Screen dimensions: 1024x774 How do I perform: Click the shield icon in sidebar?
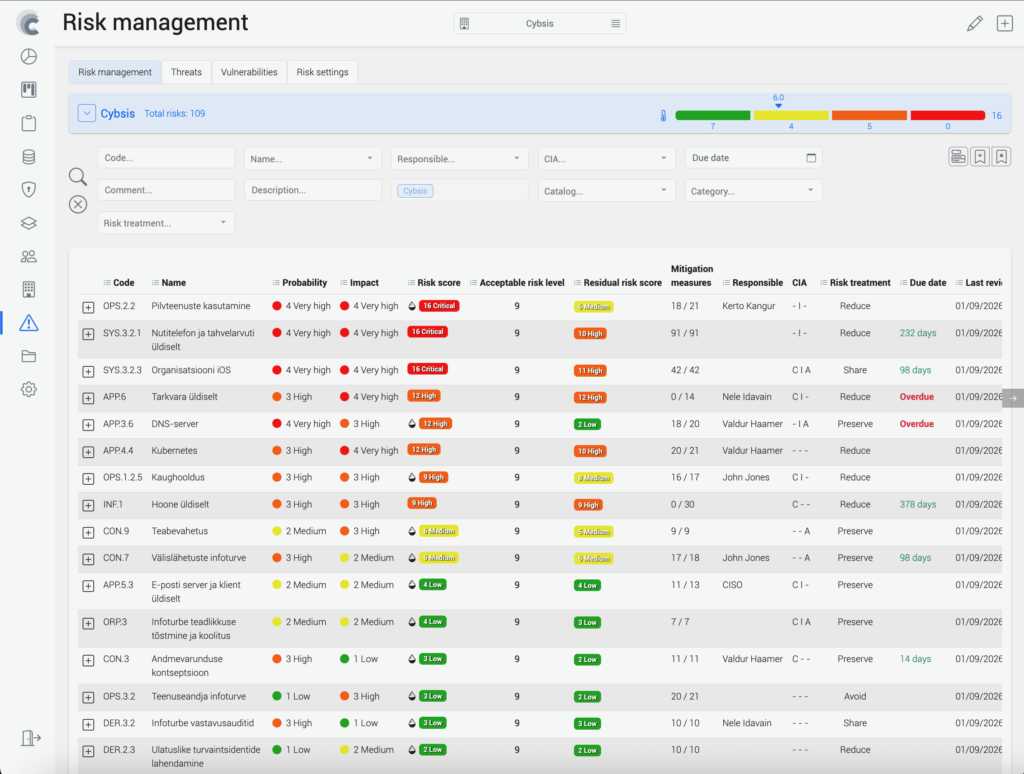coord(29,189)
